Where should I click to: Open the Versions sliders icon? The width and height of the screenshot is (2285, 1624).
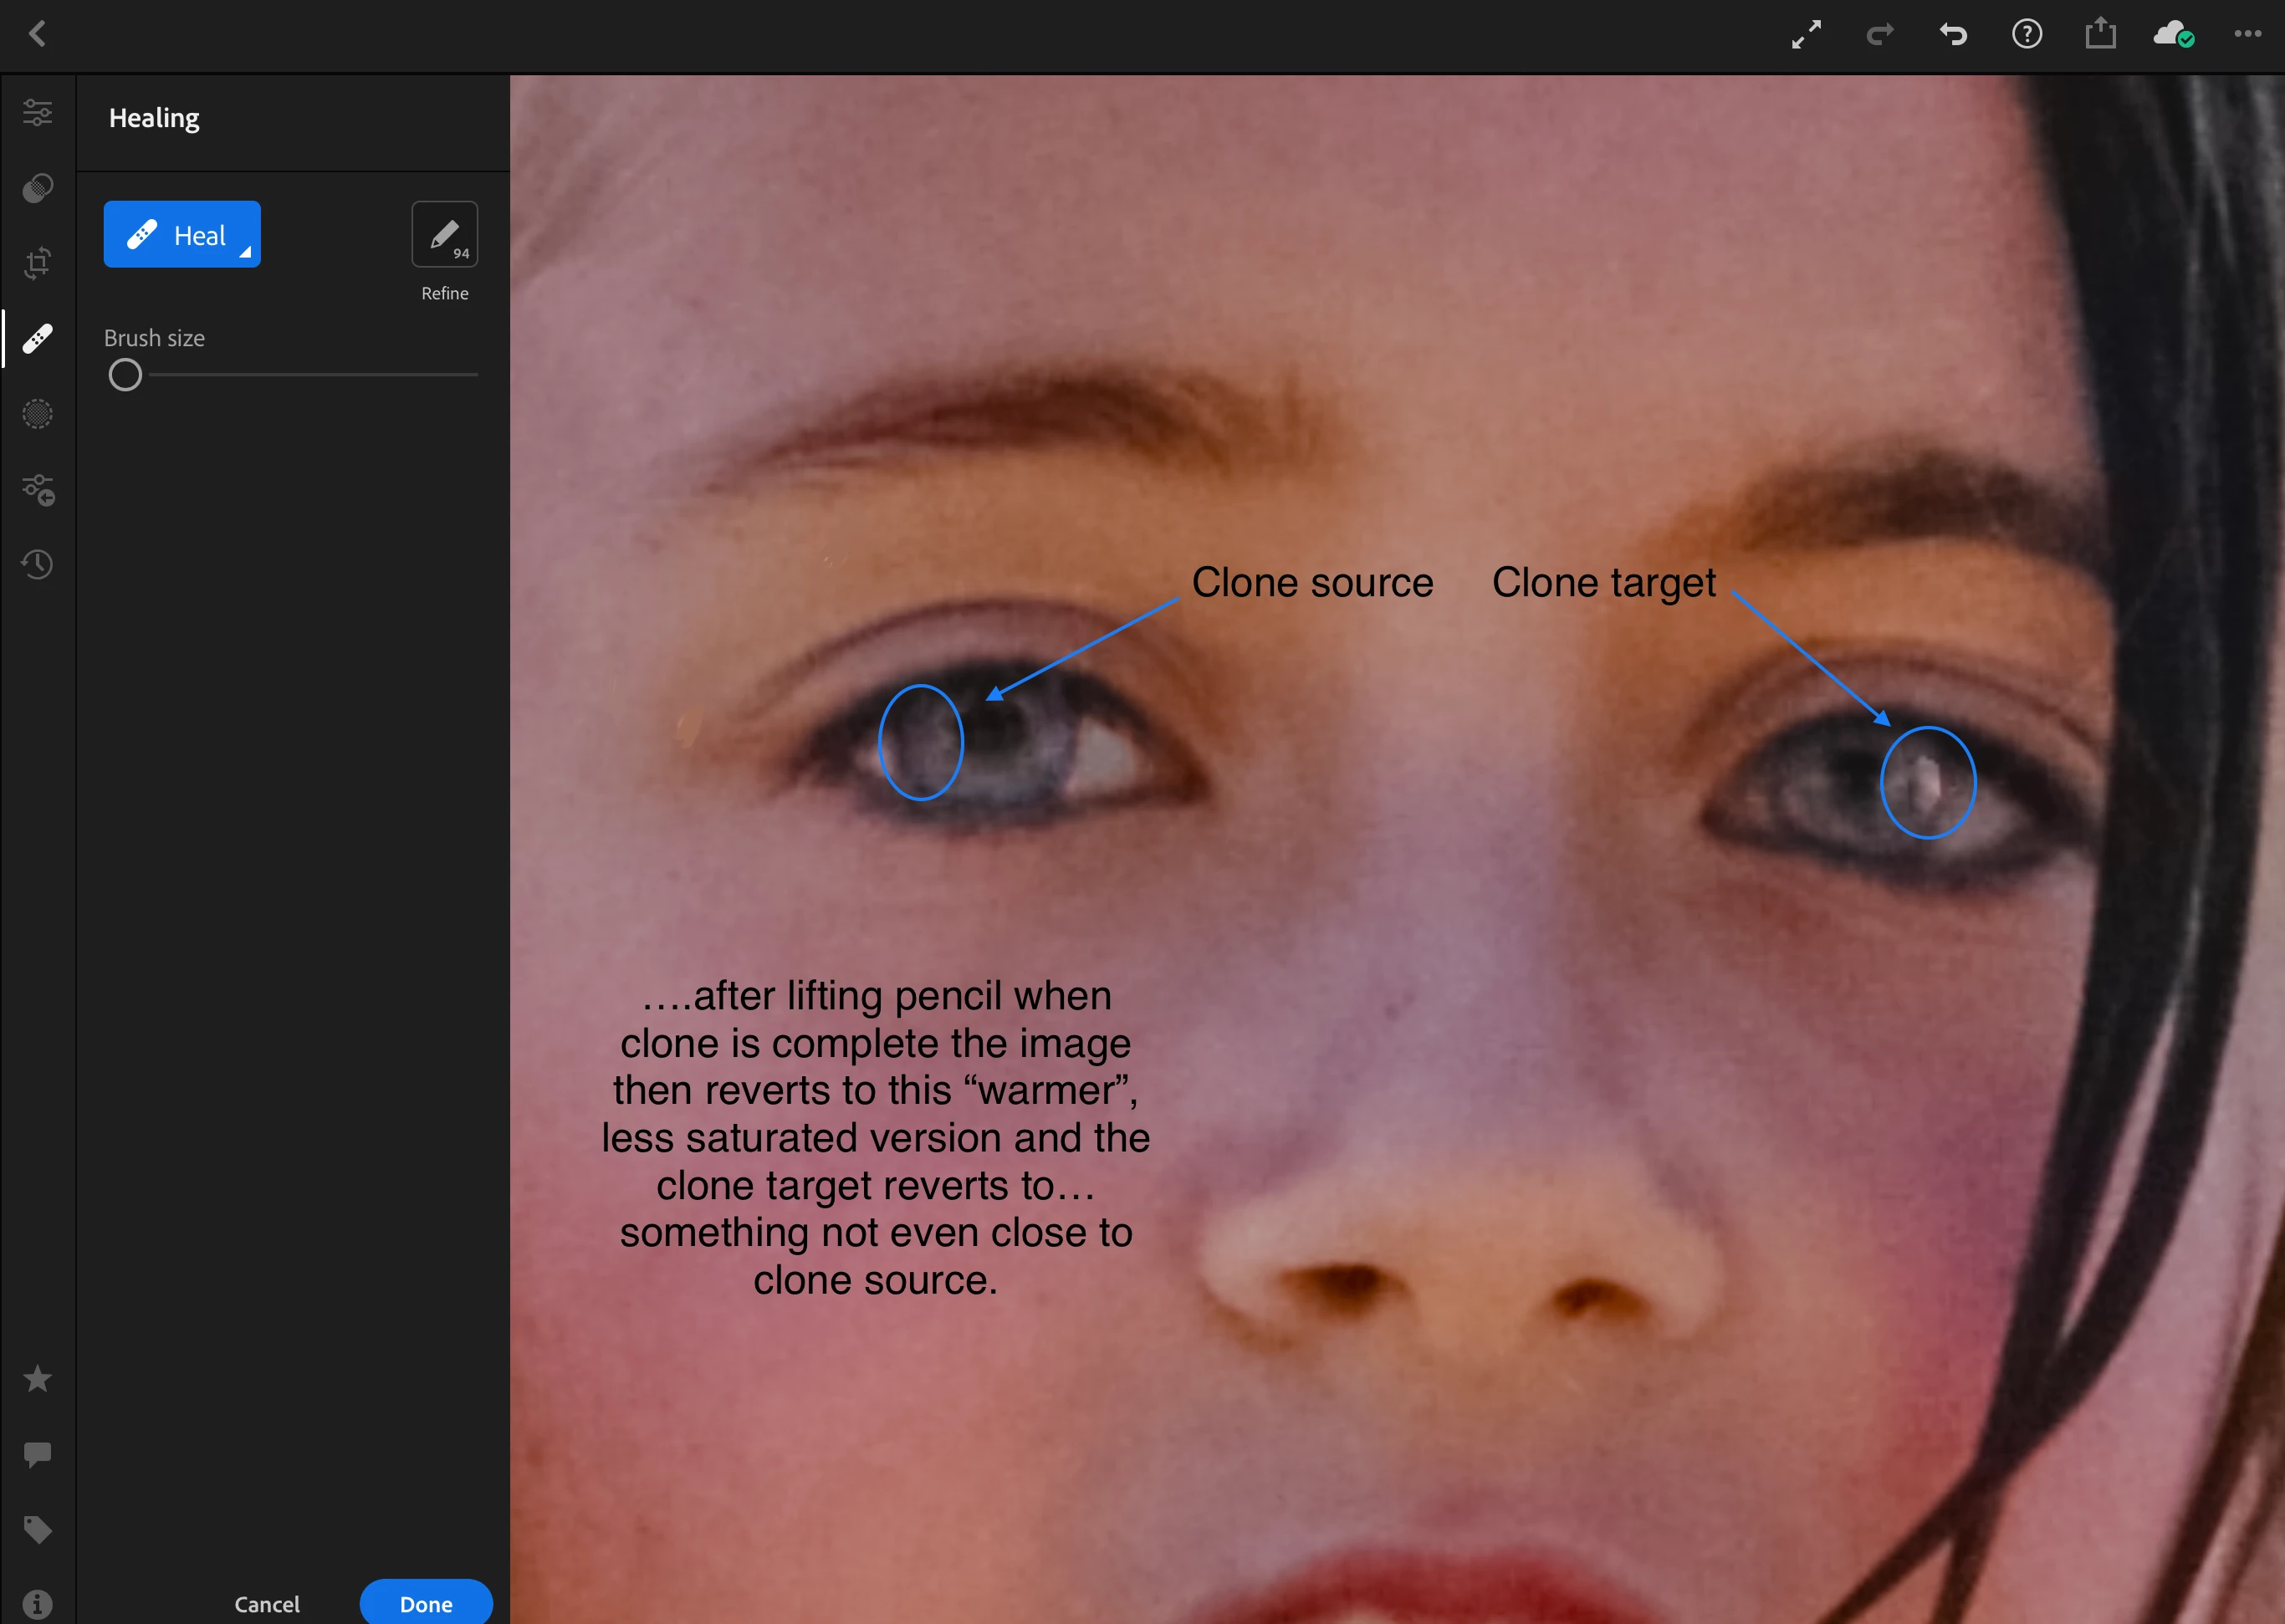click(x=38, y=489)
